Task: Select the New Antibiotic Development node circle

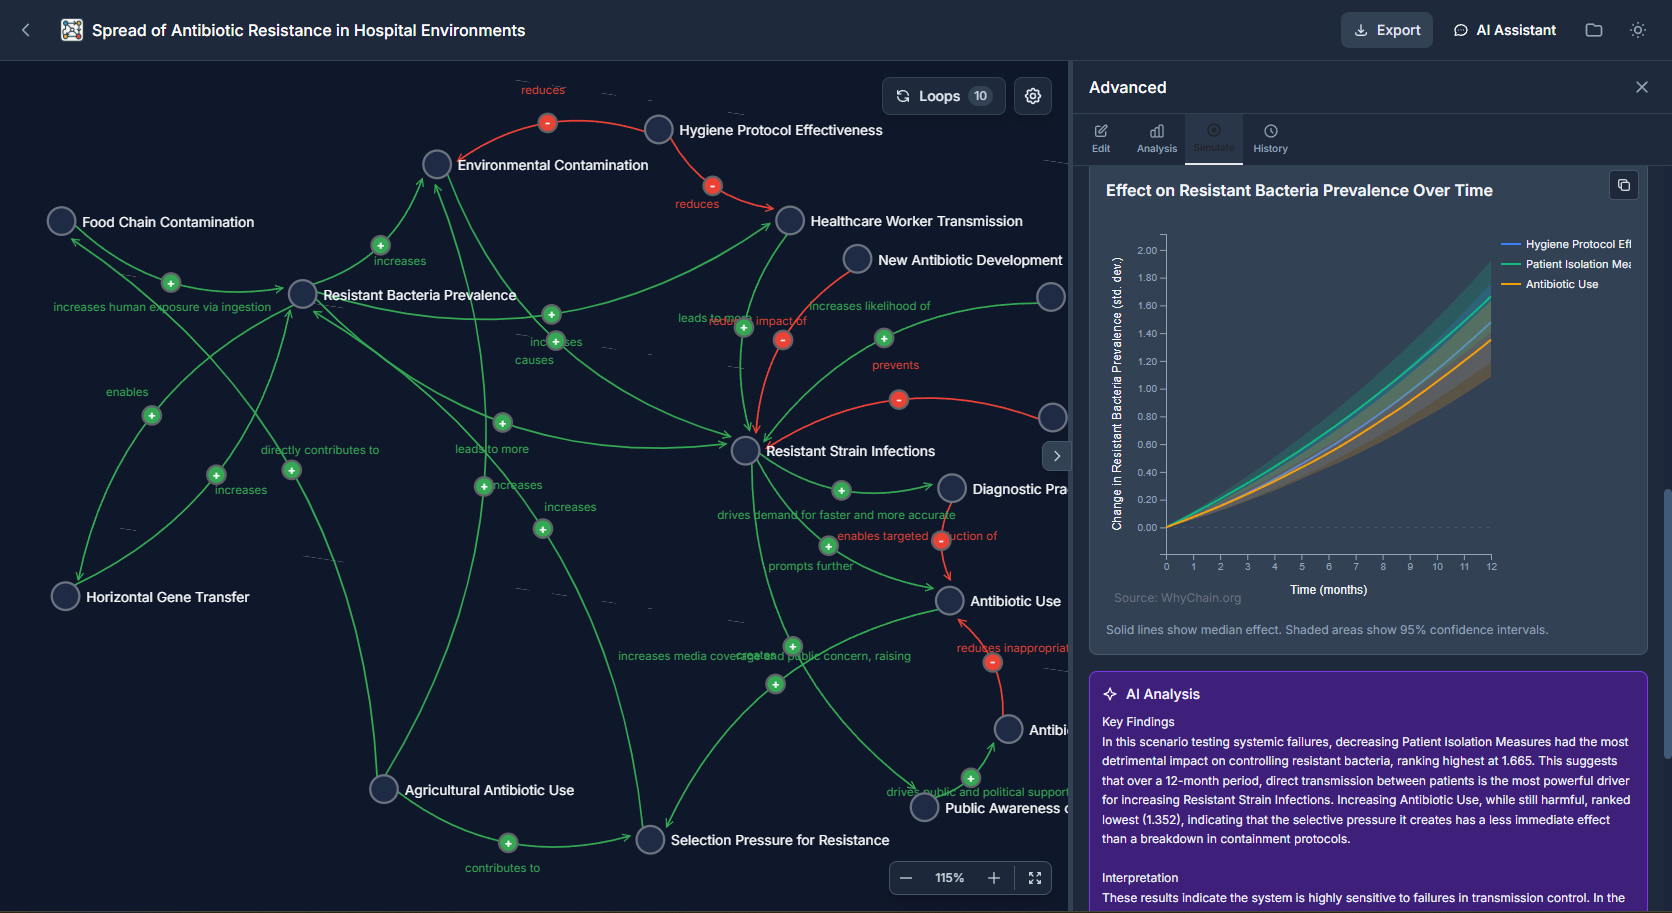Action: pyautogui.click(x=858, y=259)
